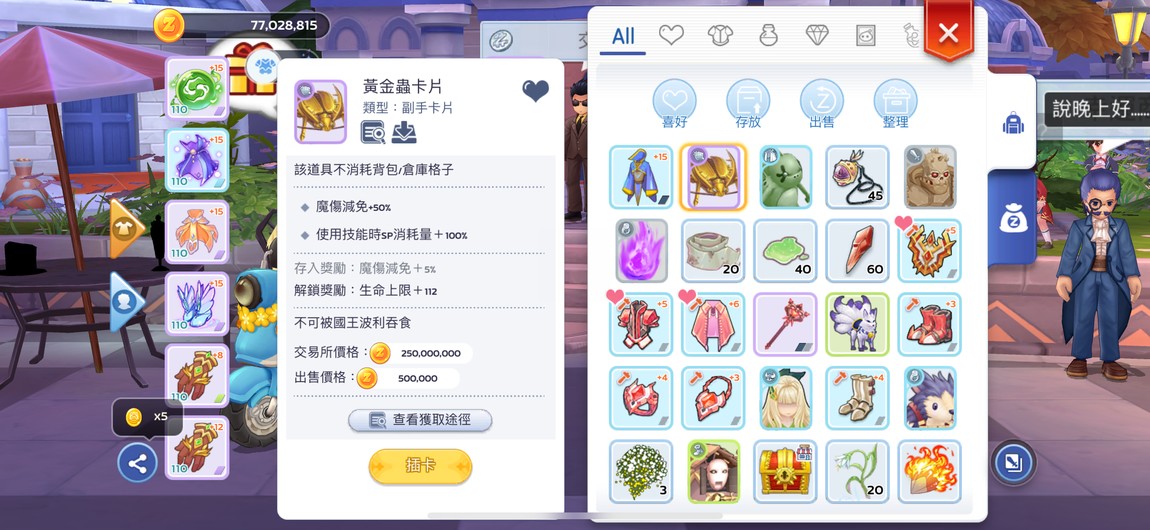Toggle favorite heart on Golden Bug card
Screen dimensions: 1150x530
[535, 91]
